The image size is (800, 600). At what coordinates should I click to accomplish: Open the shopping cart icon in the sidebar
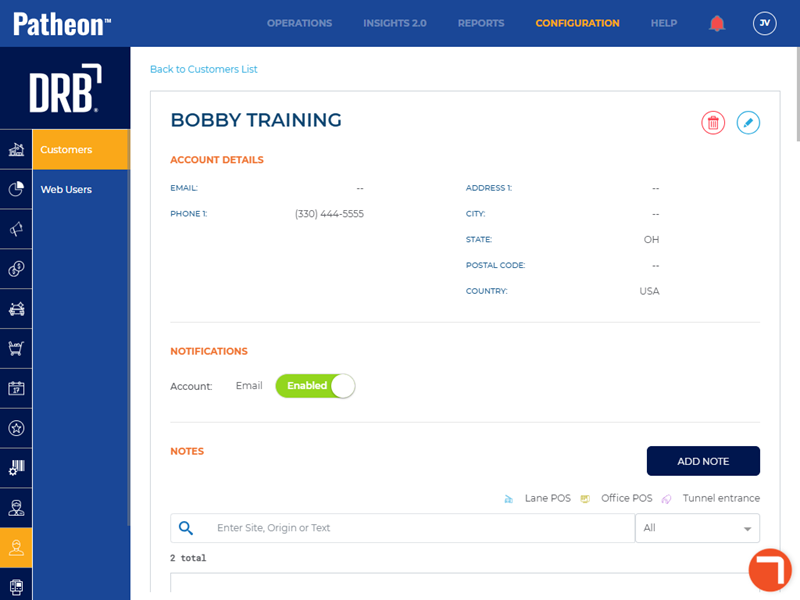coord(16,348)
